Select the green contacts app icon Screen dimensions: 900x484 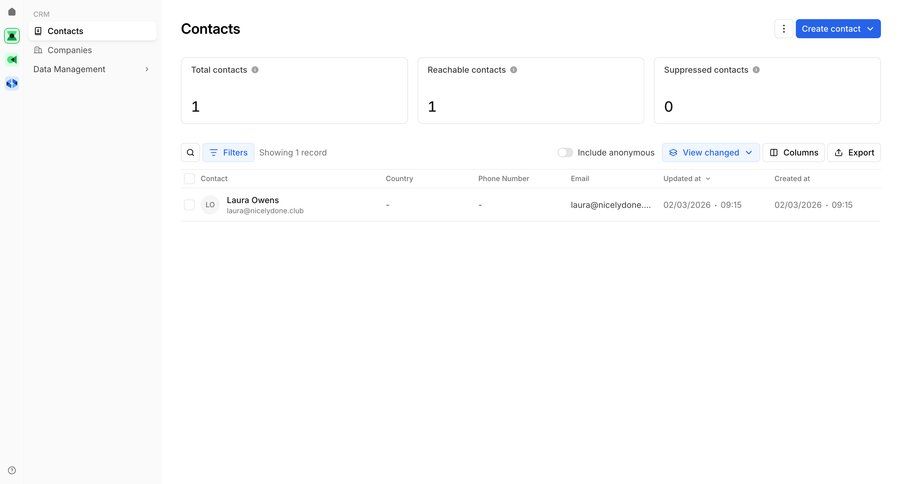11,36
